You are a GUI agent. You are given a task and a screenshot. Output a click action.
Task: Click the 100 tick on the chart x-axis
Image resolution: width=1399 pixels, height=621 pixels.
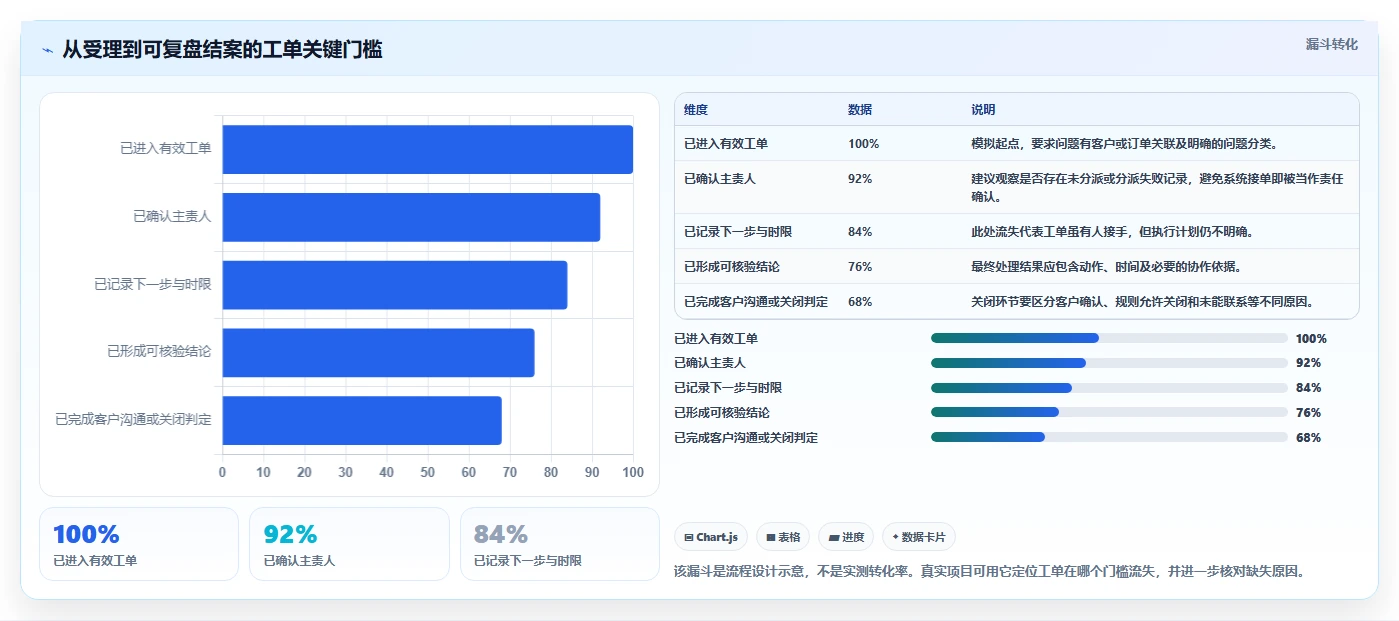click(633, 473)
